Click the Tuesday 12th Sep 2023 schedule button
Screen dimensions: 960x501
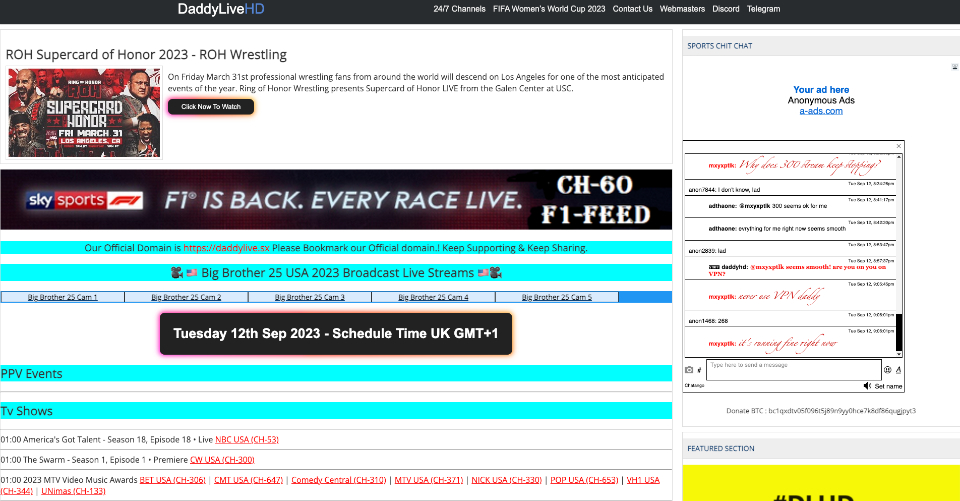click(336, 334)
